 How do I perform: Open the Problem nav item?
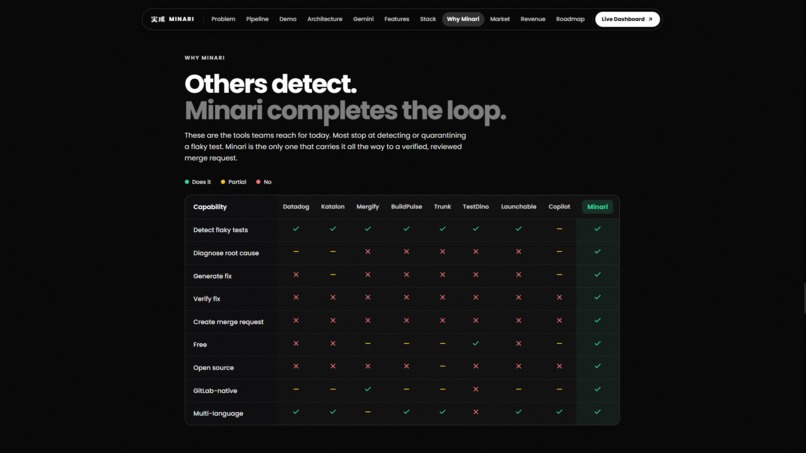coord(223,19)
